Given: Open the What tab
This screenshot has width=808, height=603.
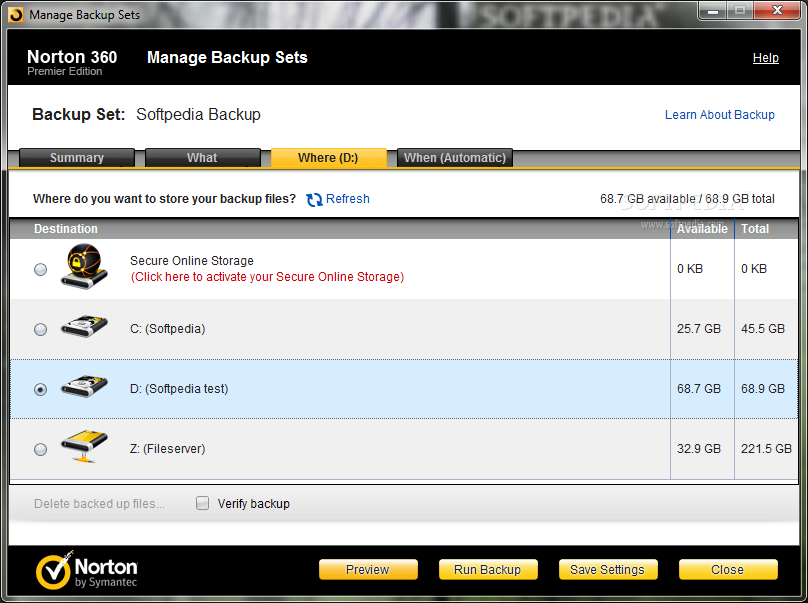Looking at the screenshot, I should click(x=203, y=158).
